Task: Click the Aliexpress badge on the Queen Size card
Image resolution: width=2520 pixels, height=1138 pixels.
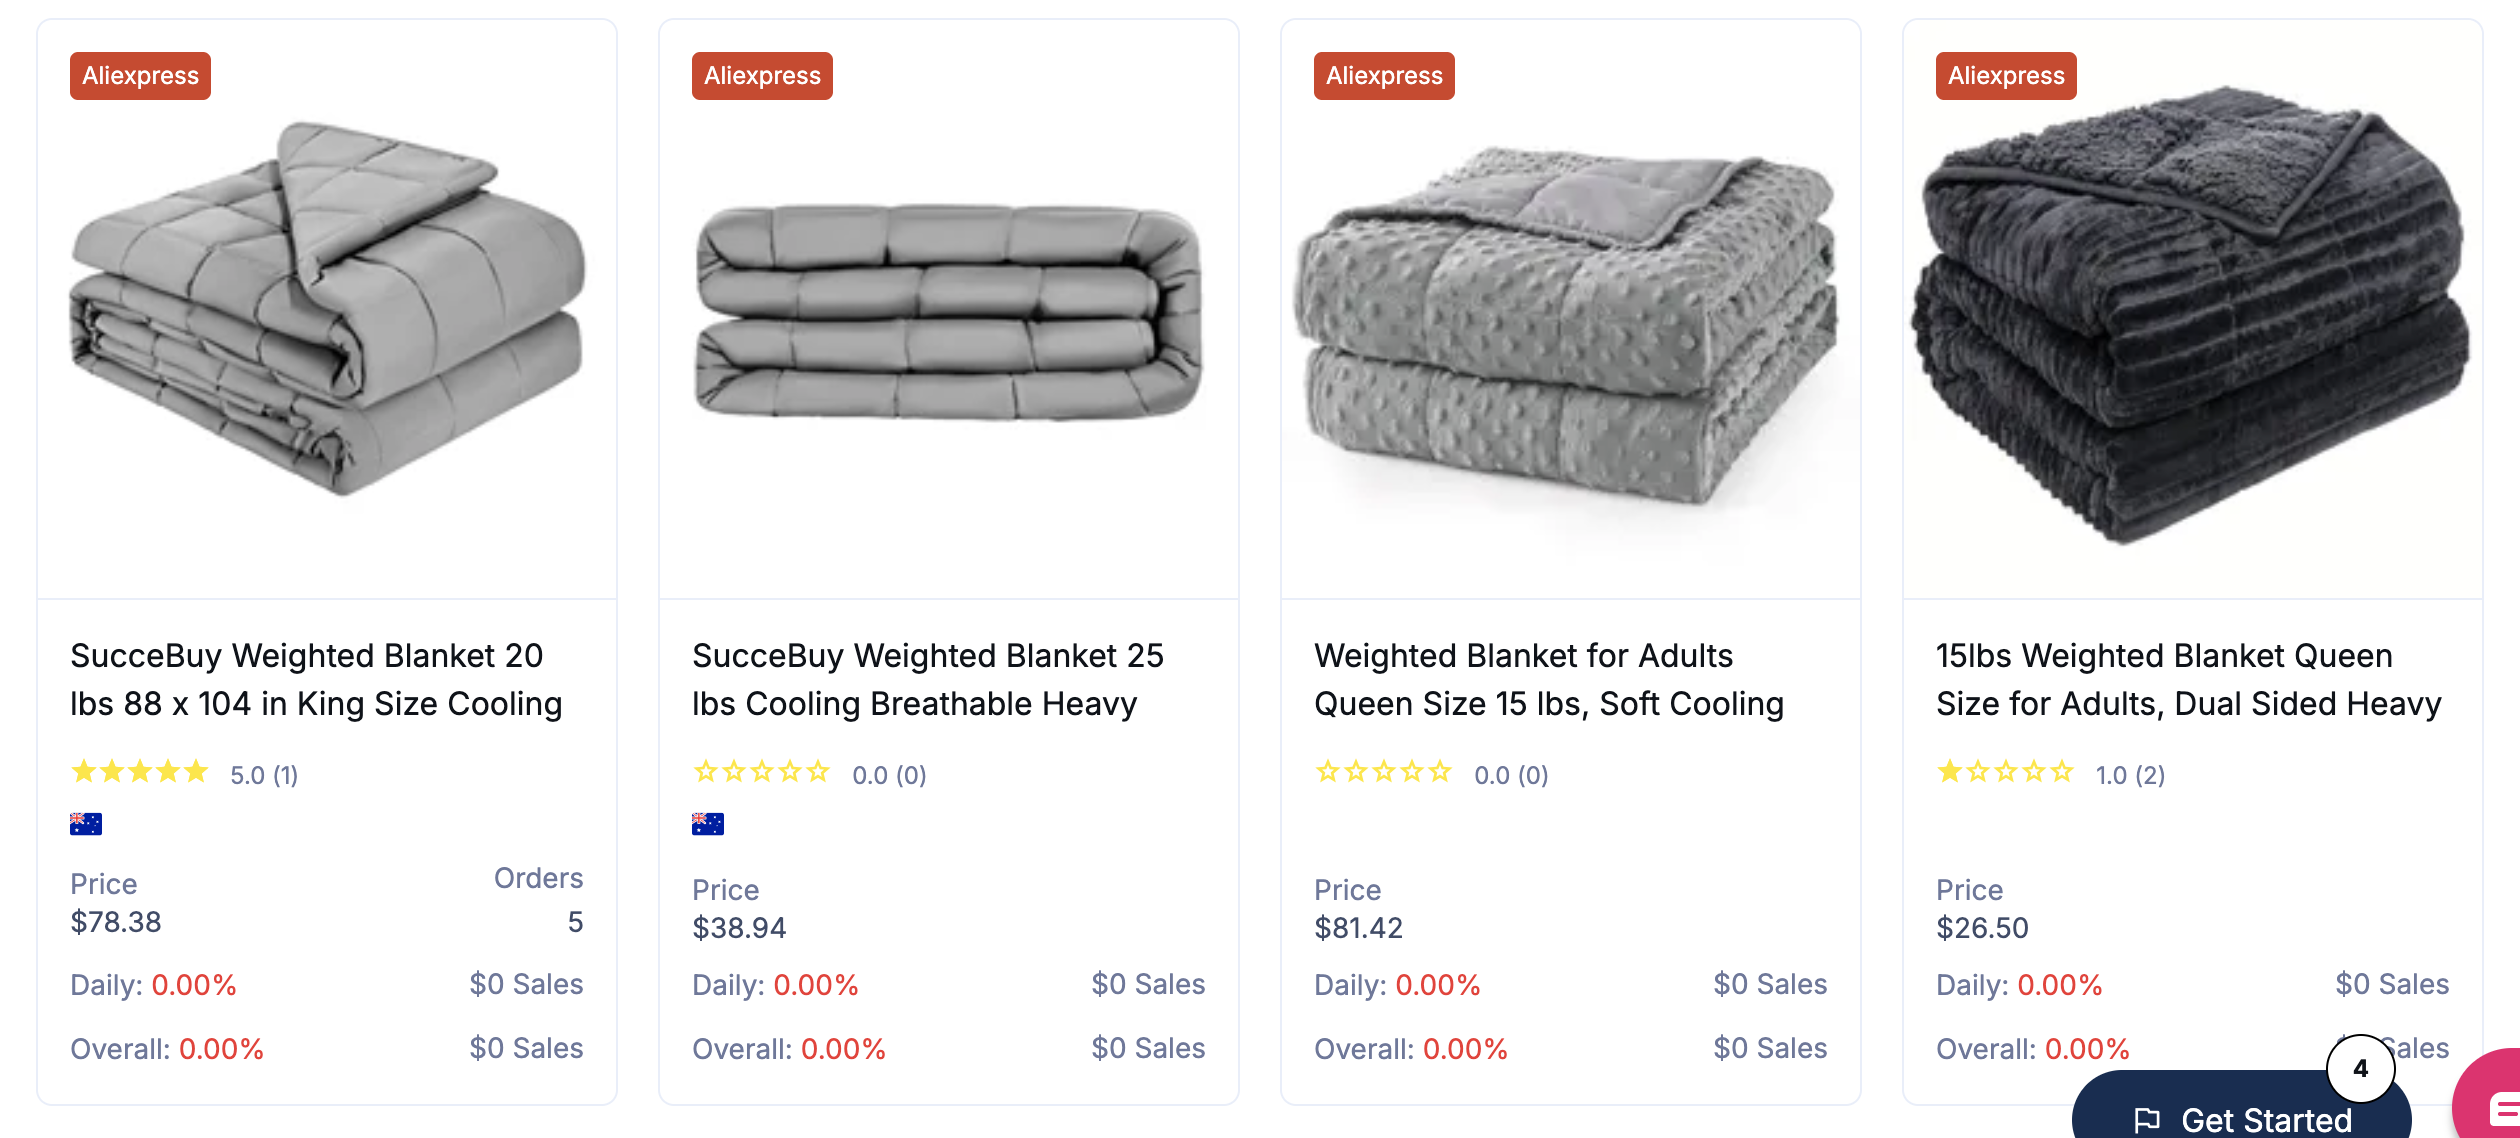Action: pos(1386,75)
